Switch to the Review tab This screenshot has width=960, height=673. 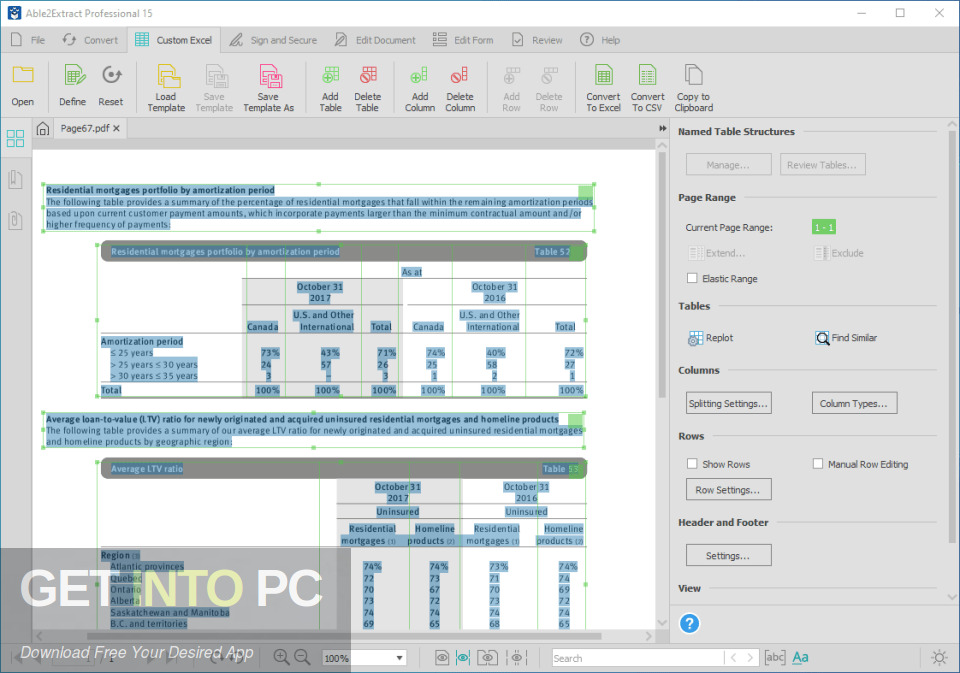click(x=538, y=40)
